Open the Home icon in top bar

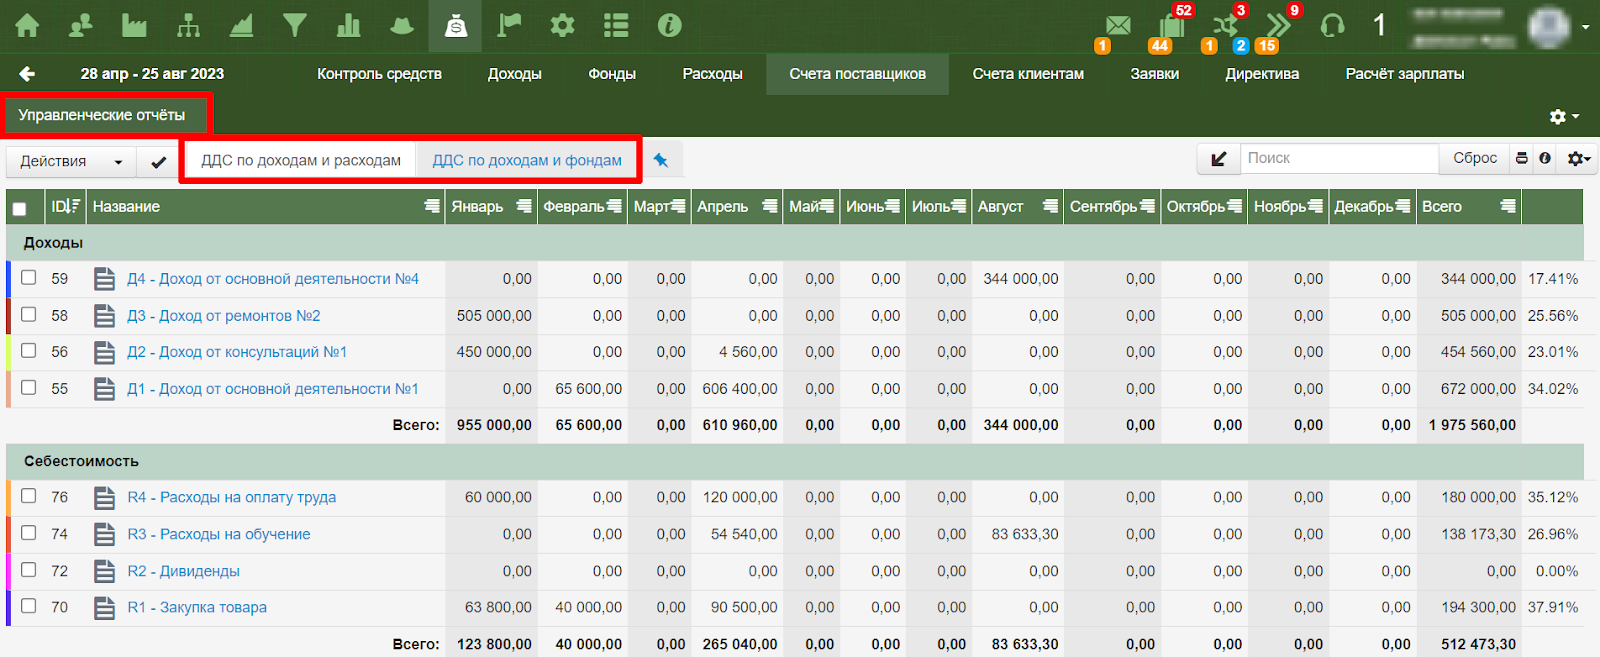click(x=28, y=25)
